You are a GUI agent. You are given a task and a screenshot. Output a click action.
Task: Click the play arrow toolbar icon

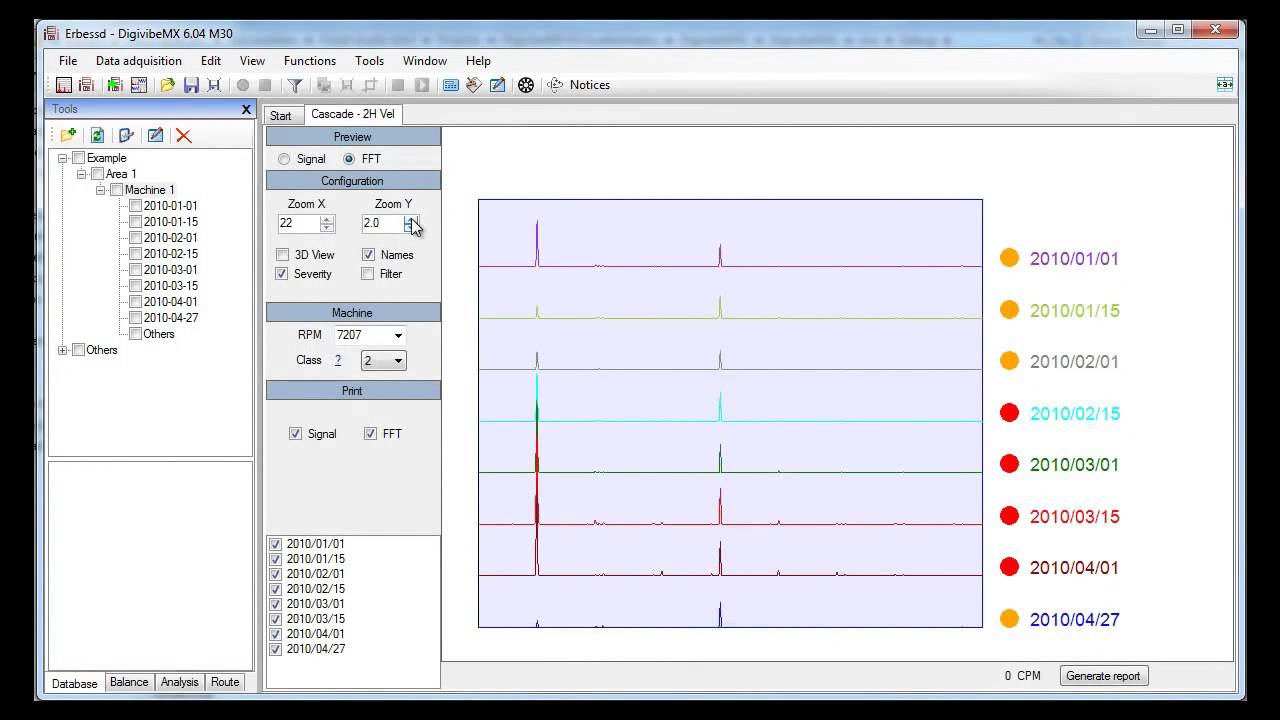pyautogui.click(x=422, y=85)
